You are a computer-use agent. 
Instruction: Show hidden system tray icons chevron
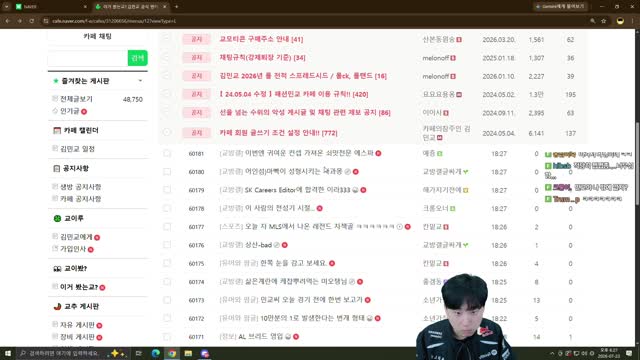(x=552, y=353)
